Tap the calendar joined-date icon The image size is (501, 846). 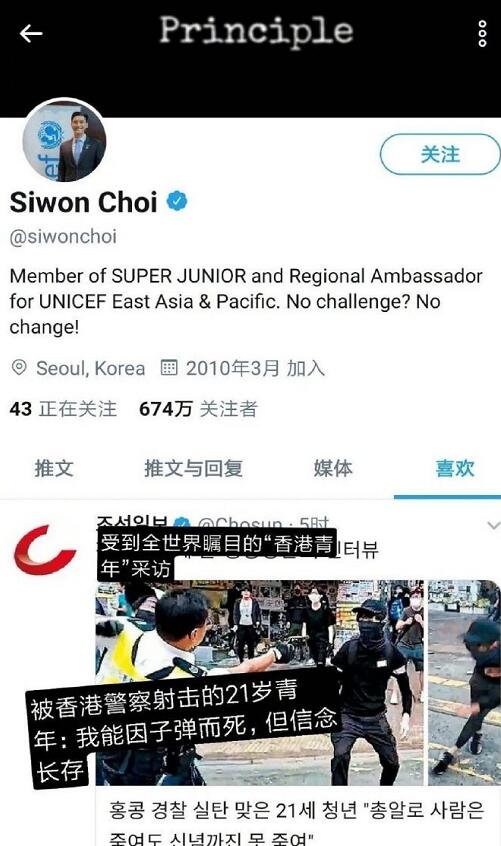[169, 368]
